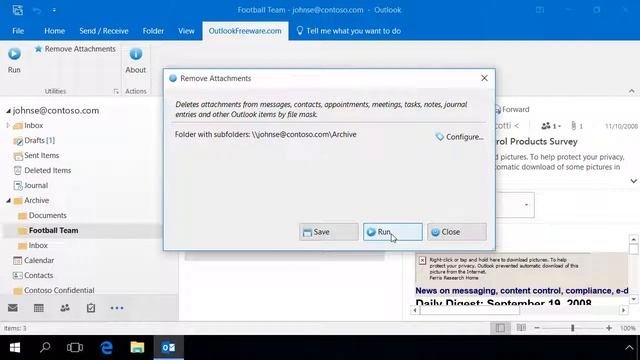The image size is (640, 360).
Task: Open the Windows Start menu
Action: pos(15,348)
